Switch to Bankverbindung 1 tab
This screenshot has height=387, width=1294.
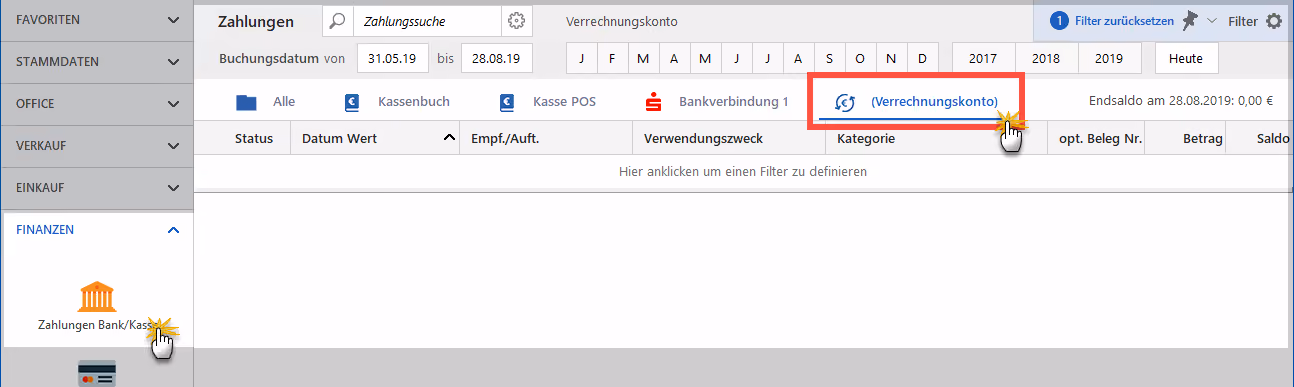717,101
